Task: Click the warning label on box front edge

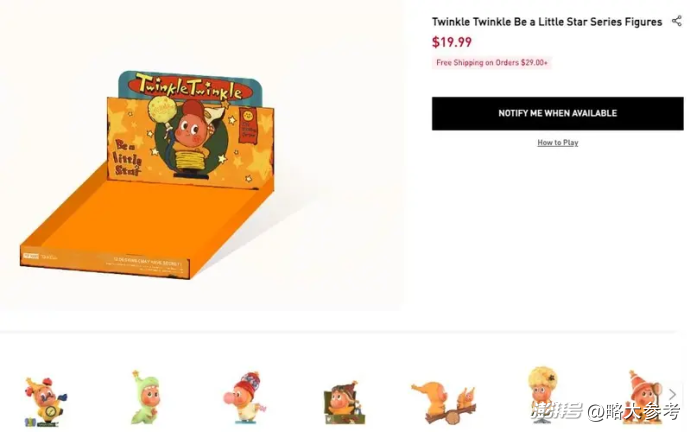Action: click(x=147, y=266)
